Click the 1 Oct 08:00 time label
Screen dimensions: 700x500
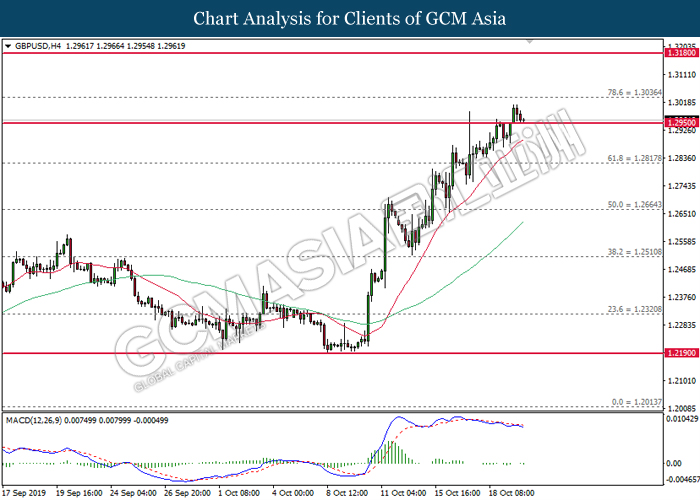coord(239,493)
